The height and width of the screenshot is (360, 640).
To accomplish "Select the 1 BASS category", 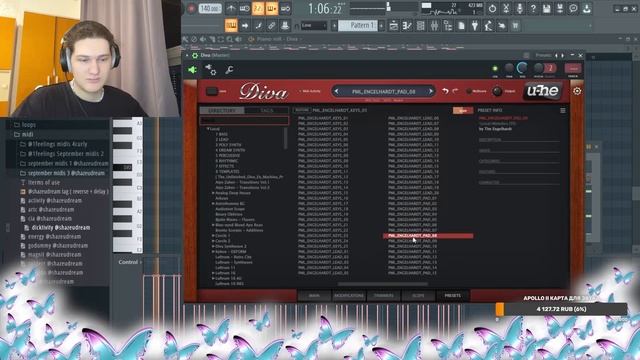I will [x=222, y=134].
